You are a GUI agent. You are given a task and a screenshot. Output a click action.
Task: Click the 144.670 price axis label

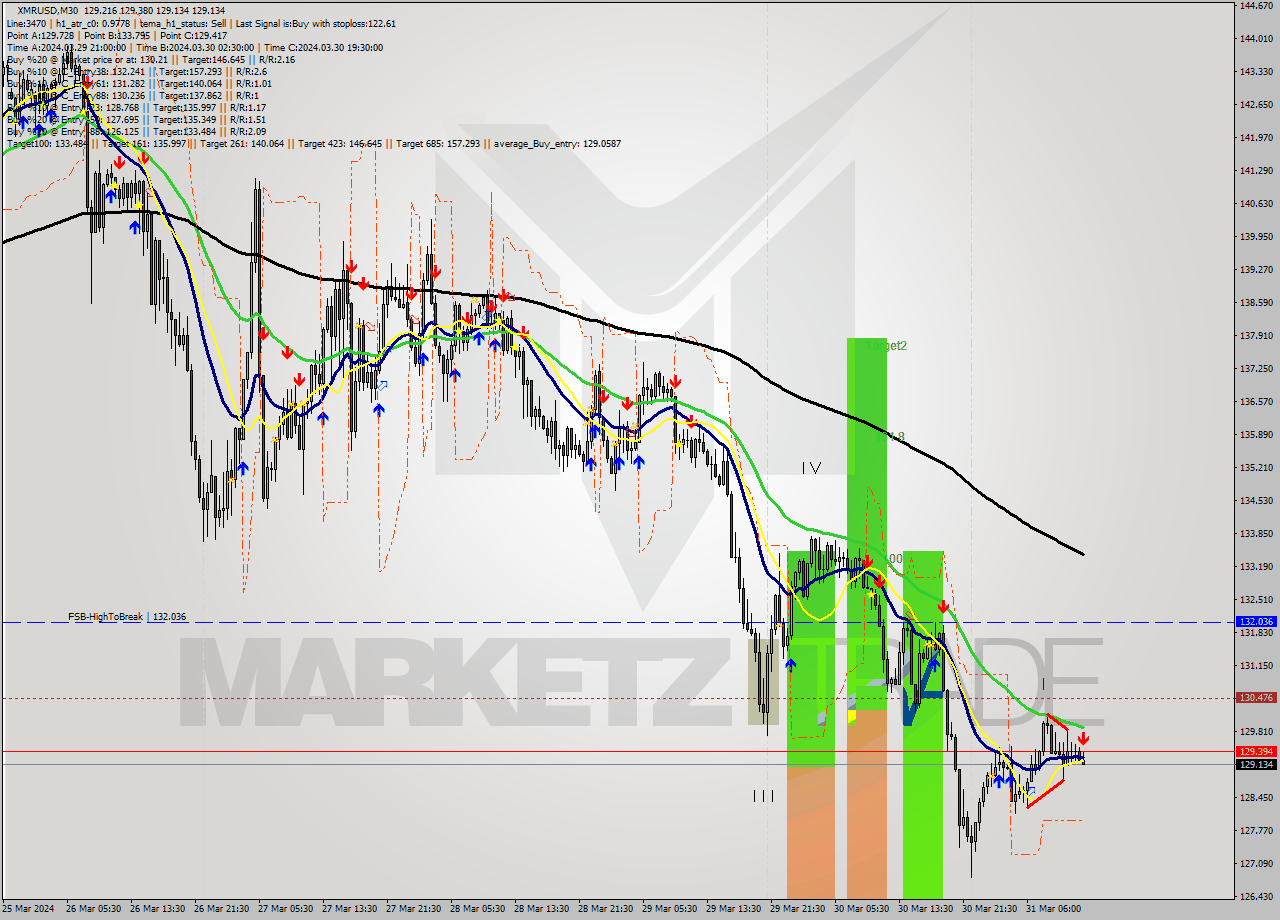click(x=1256, y=6)
